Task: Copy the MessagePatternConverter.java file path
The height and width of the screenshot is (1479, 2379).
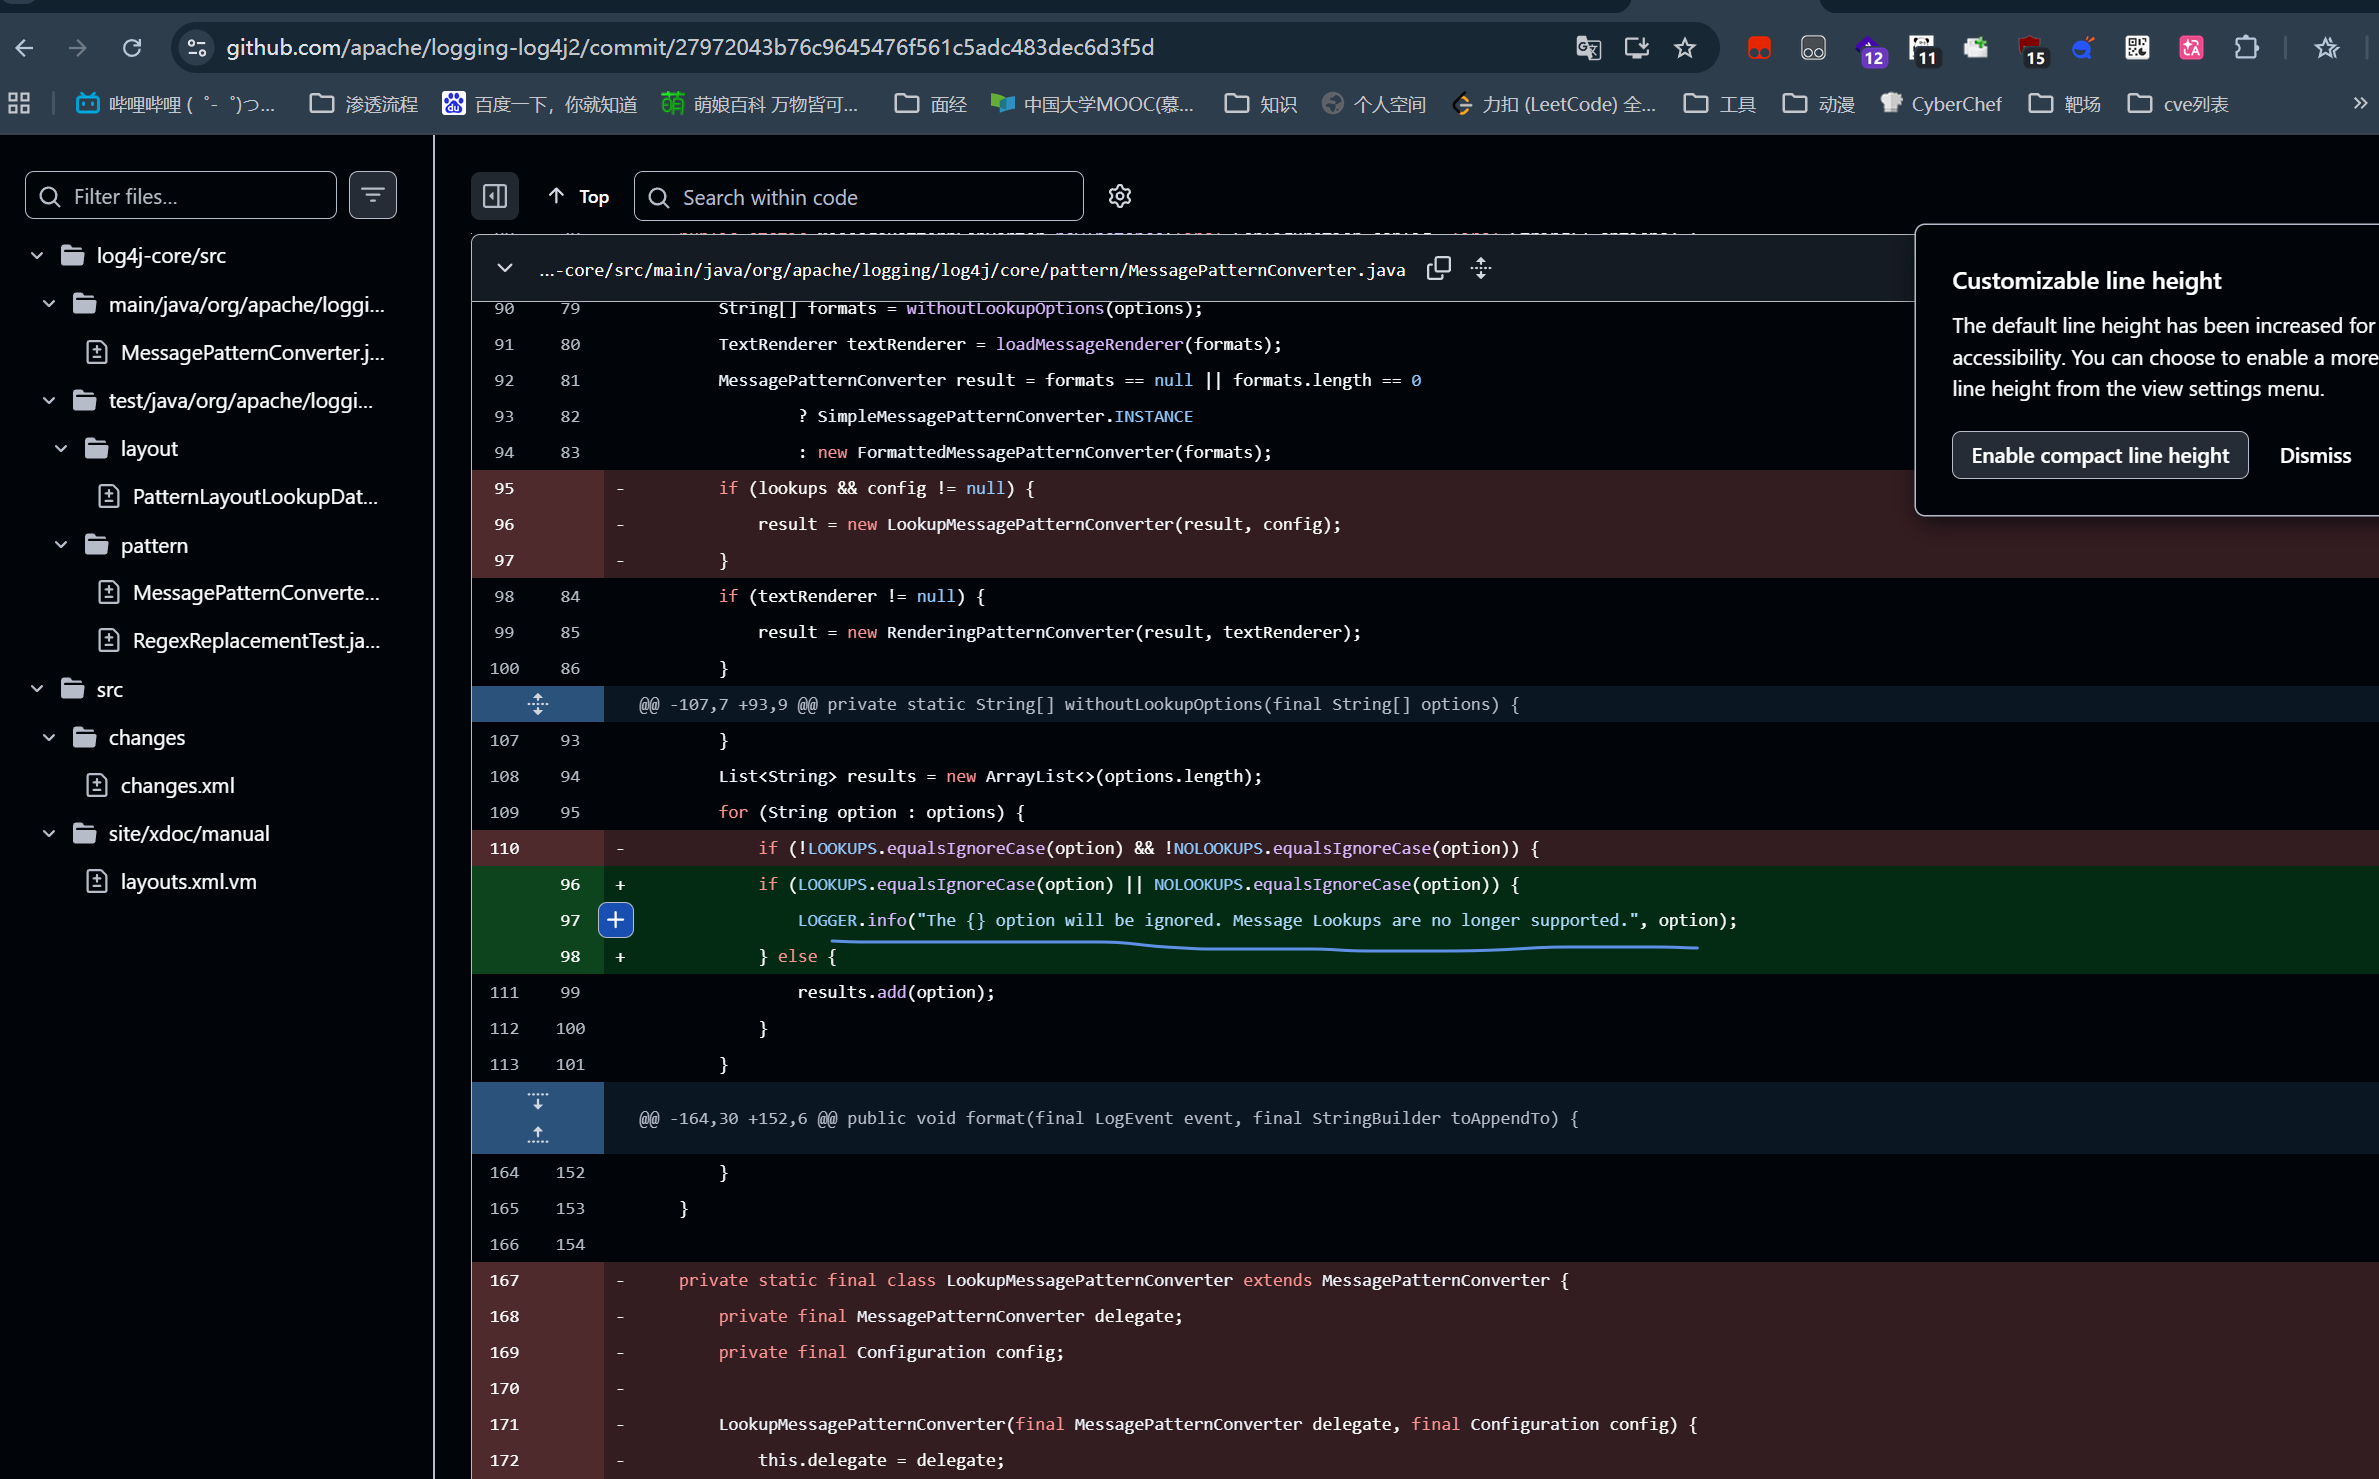Action: click(1438, 268)
